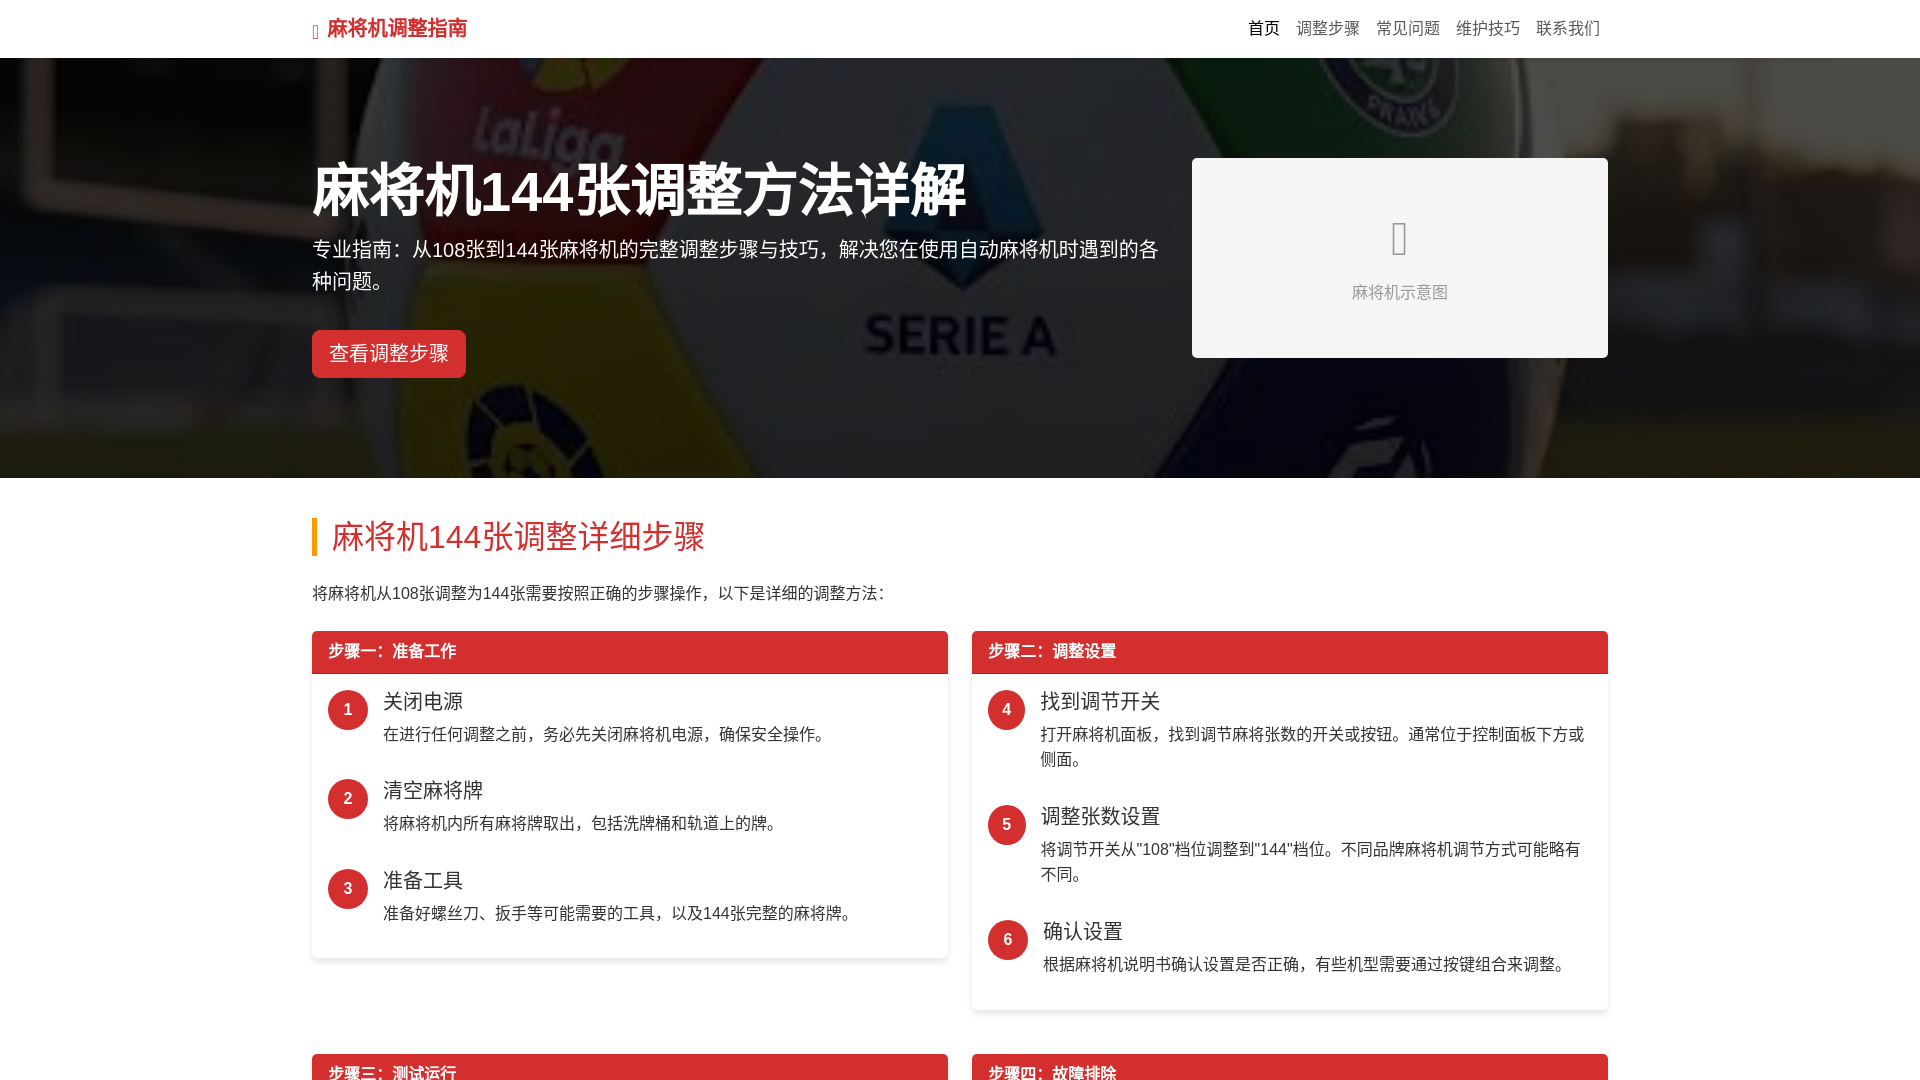This screenshot has height=1080, width=1920.
Task: Click the 步骤二：调整设置 card header
Action: 1290,652
